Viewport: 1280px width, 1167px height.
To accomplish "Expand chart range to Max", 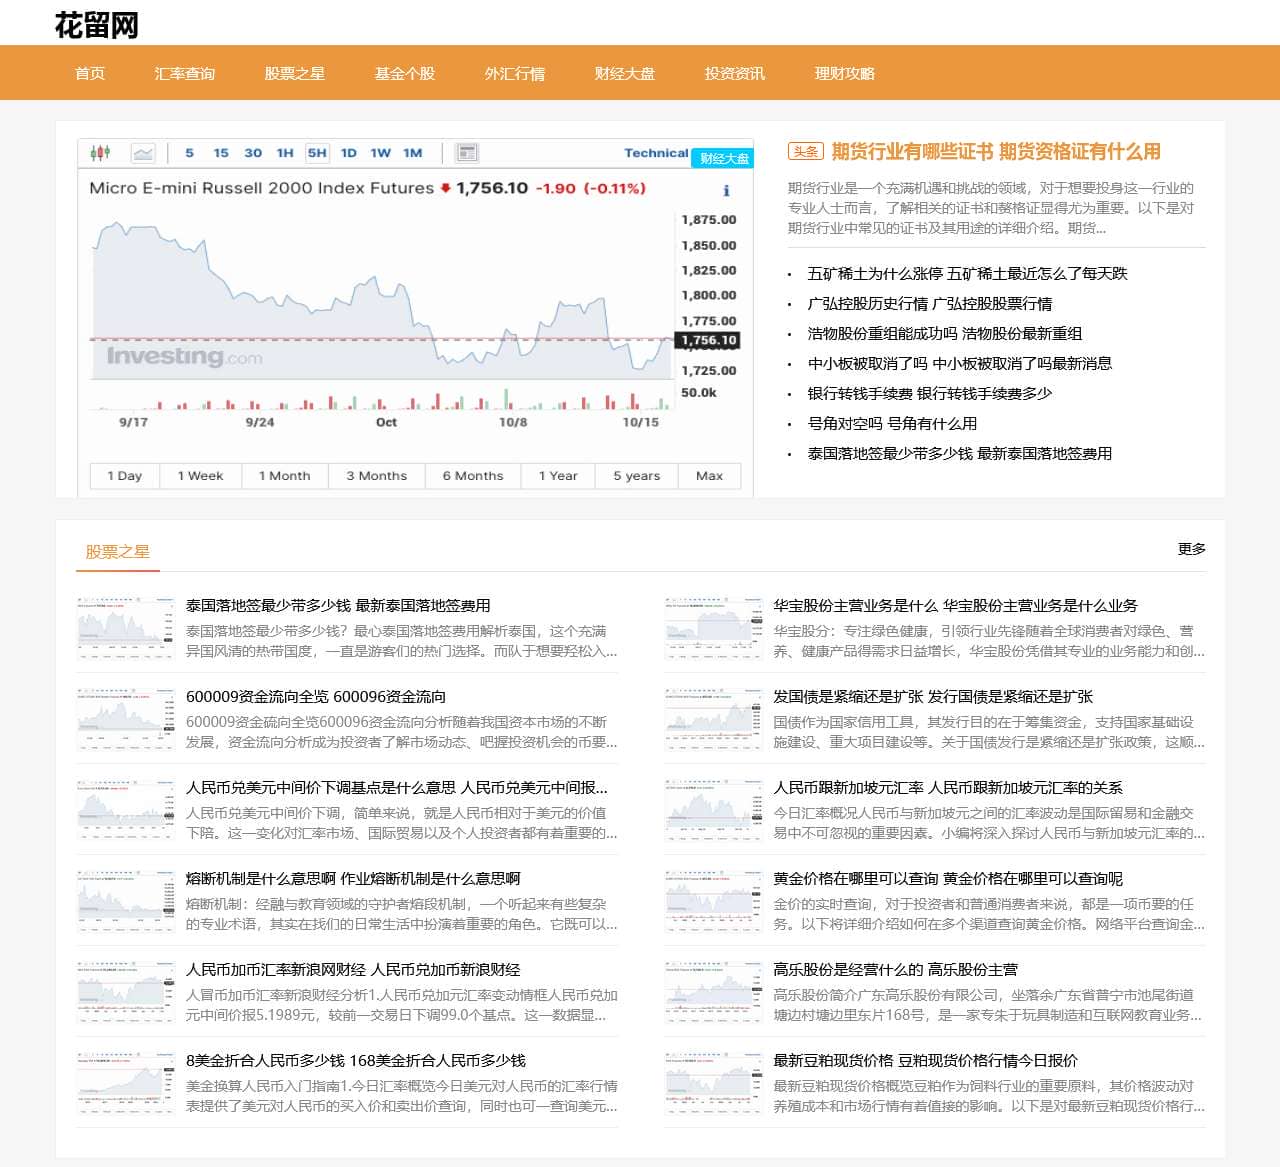I will (x=709, y=476).
